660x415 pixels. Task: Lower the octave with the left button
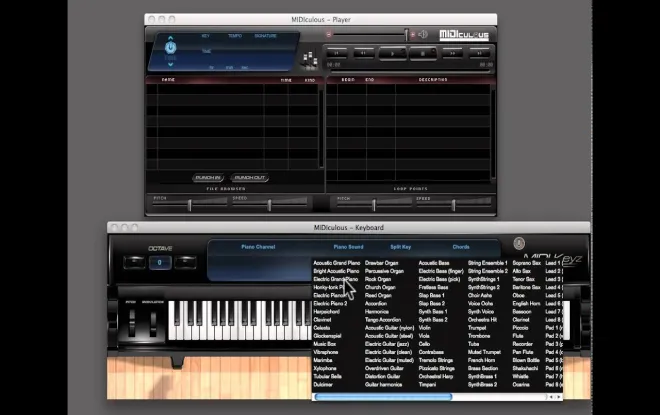pos(134,262)
